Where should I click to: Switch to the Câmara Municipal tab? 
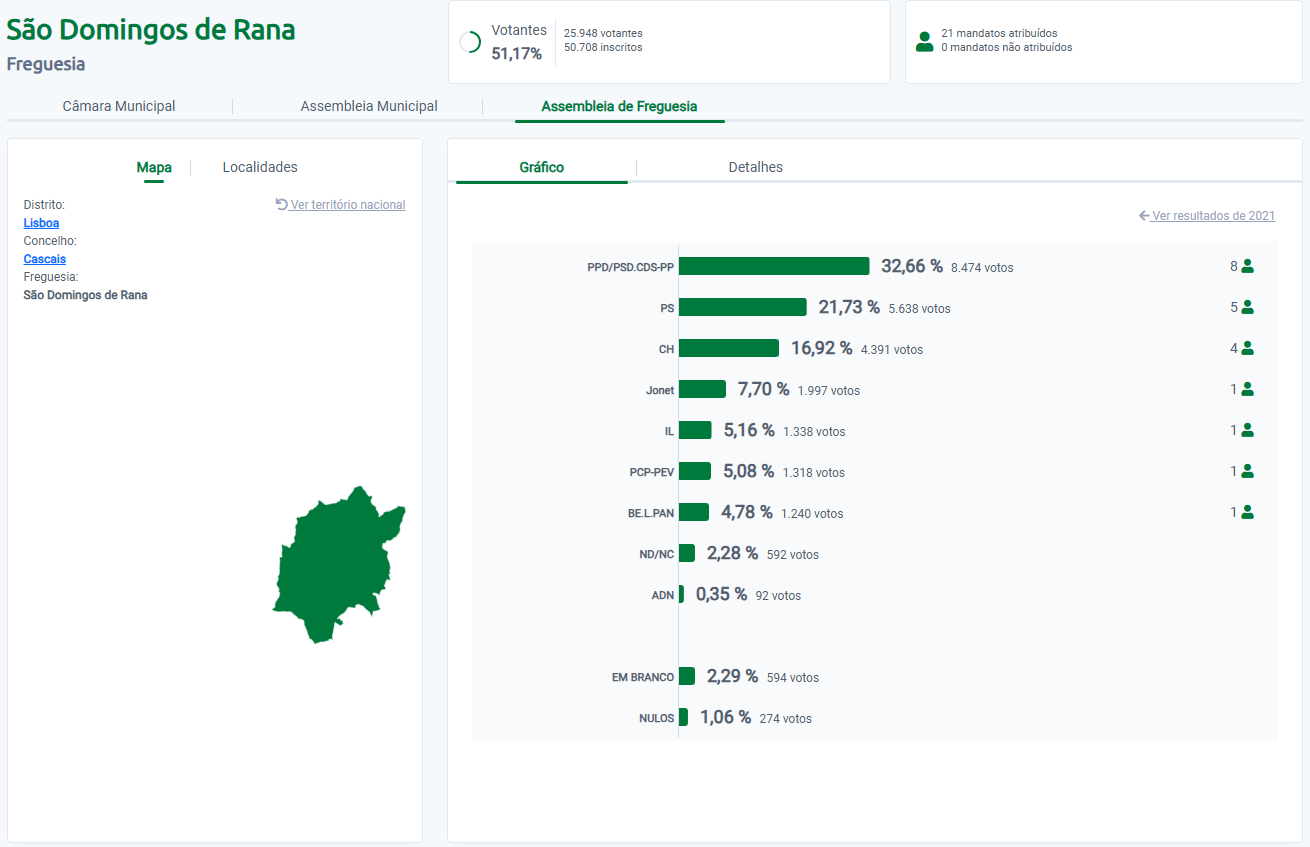pyautogui.click(x=119, y=106)
